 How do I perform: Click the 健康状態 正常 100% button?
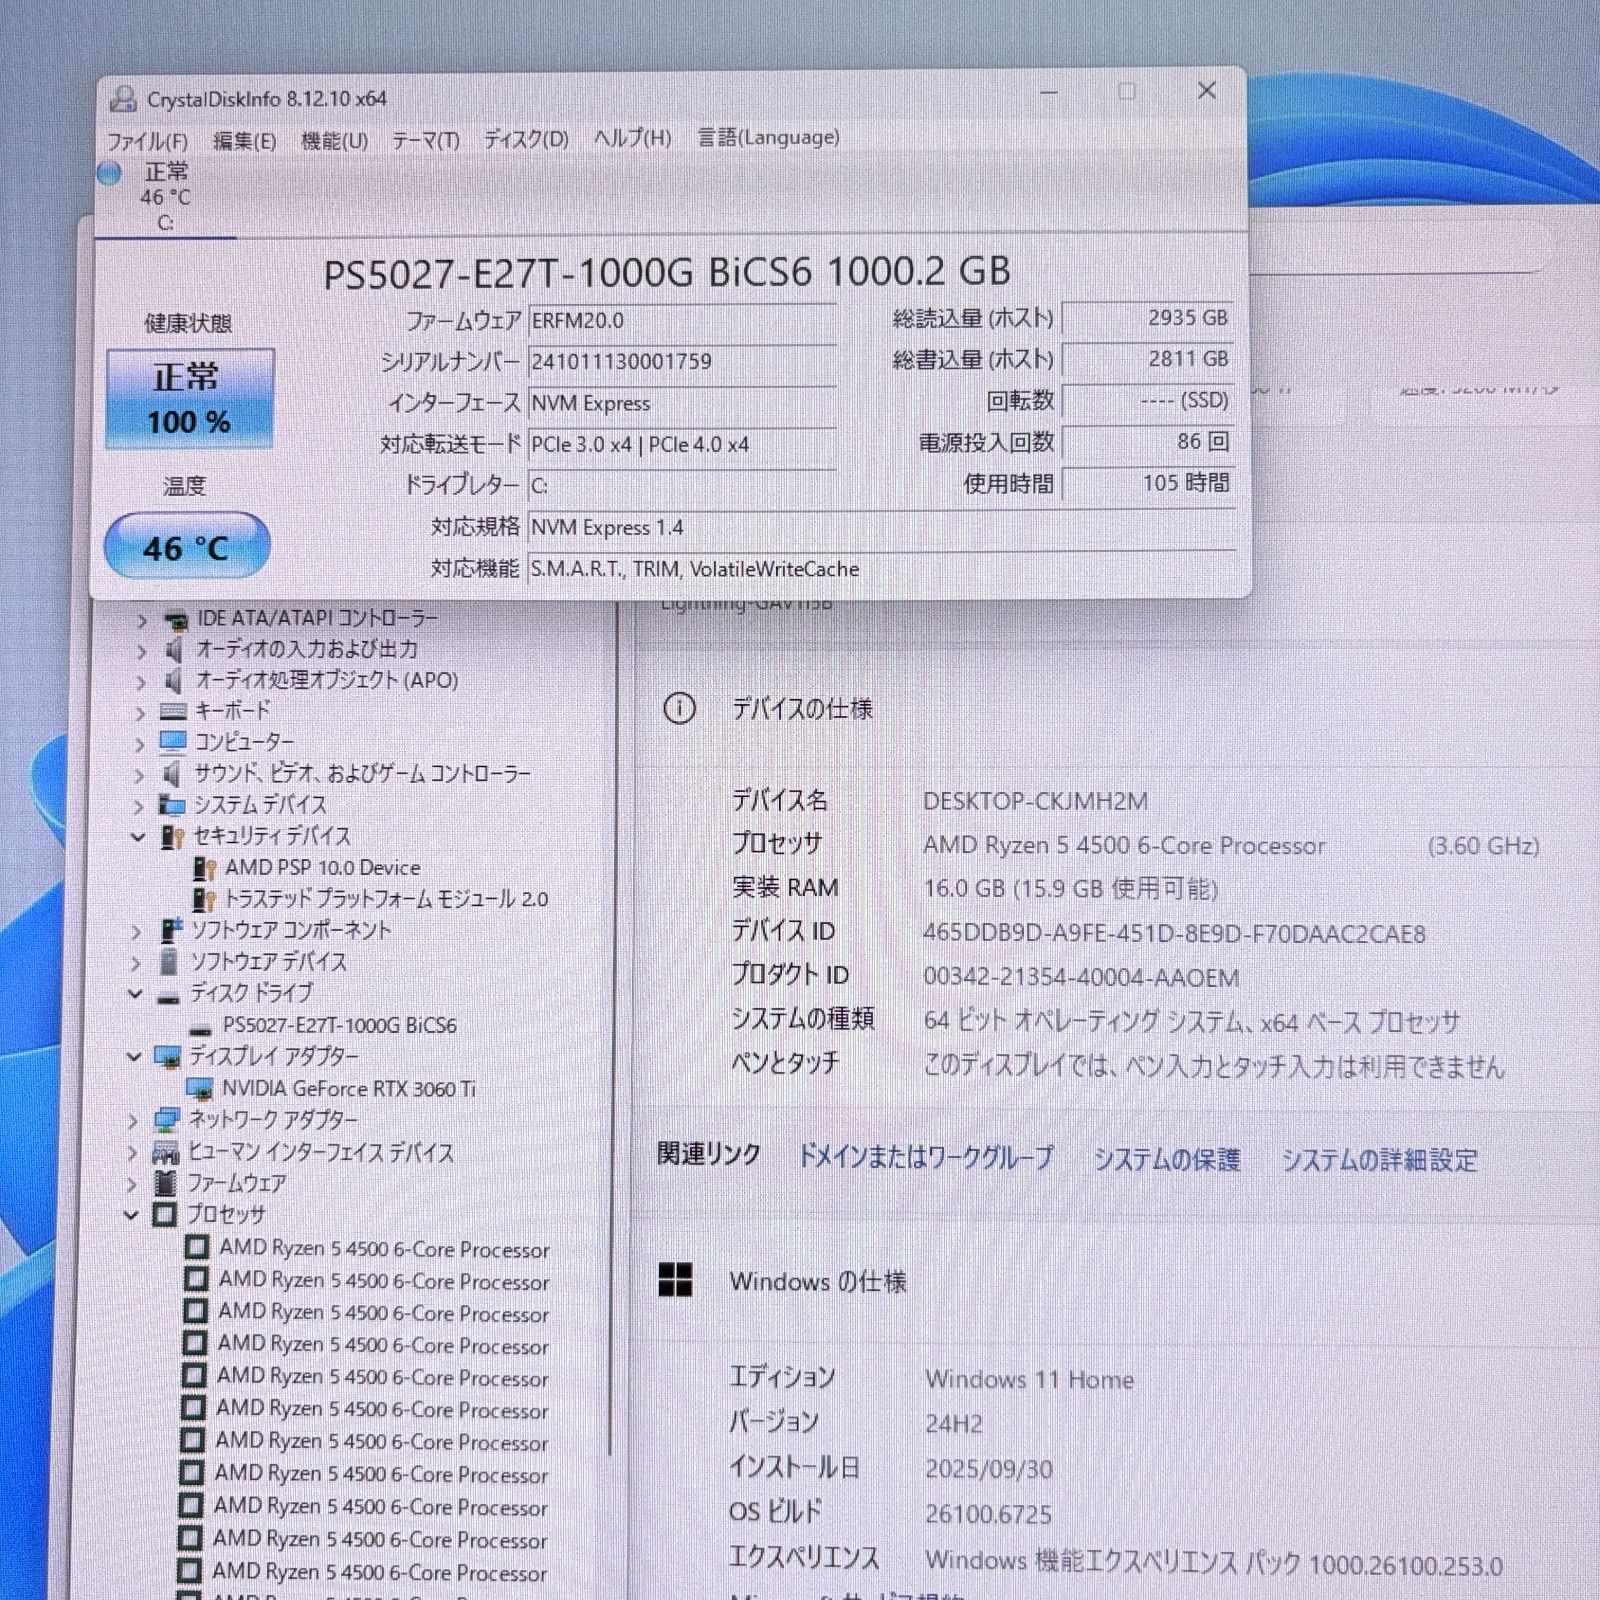190,398
